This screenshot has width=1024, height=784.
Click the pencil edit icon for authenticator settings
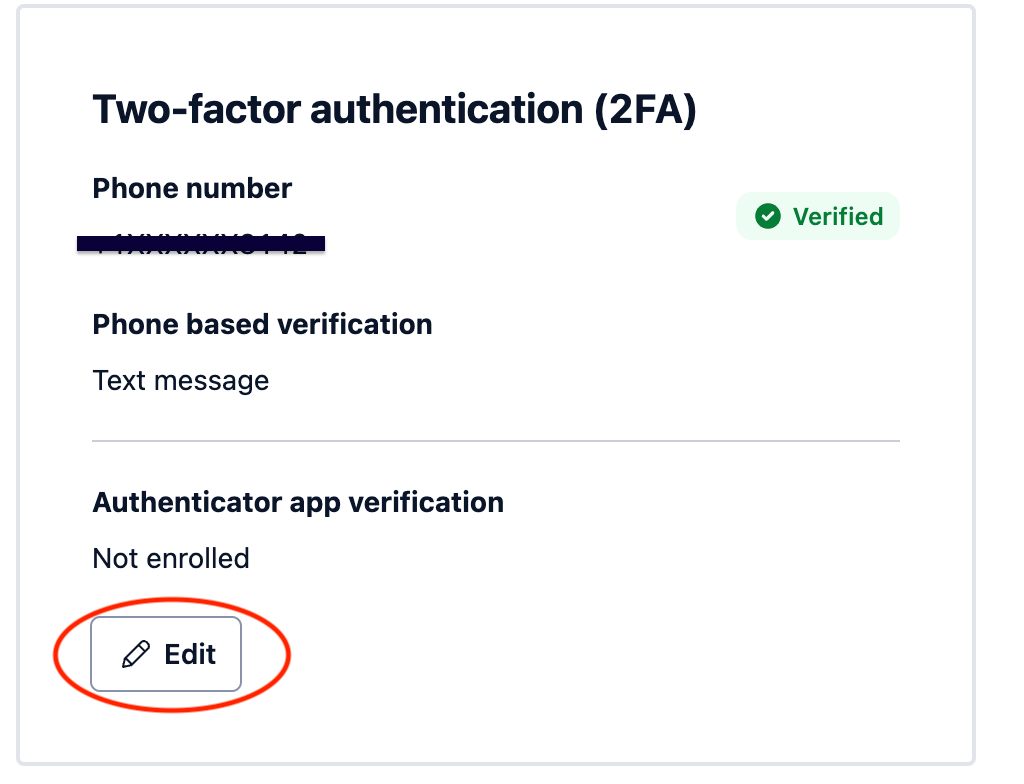click(137, 654)
